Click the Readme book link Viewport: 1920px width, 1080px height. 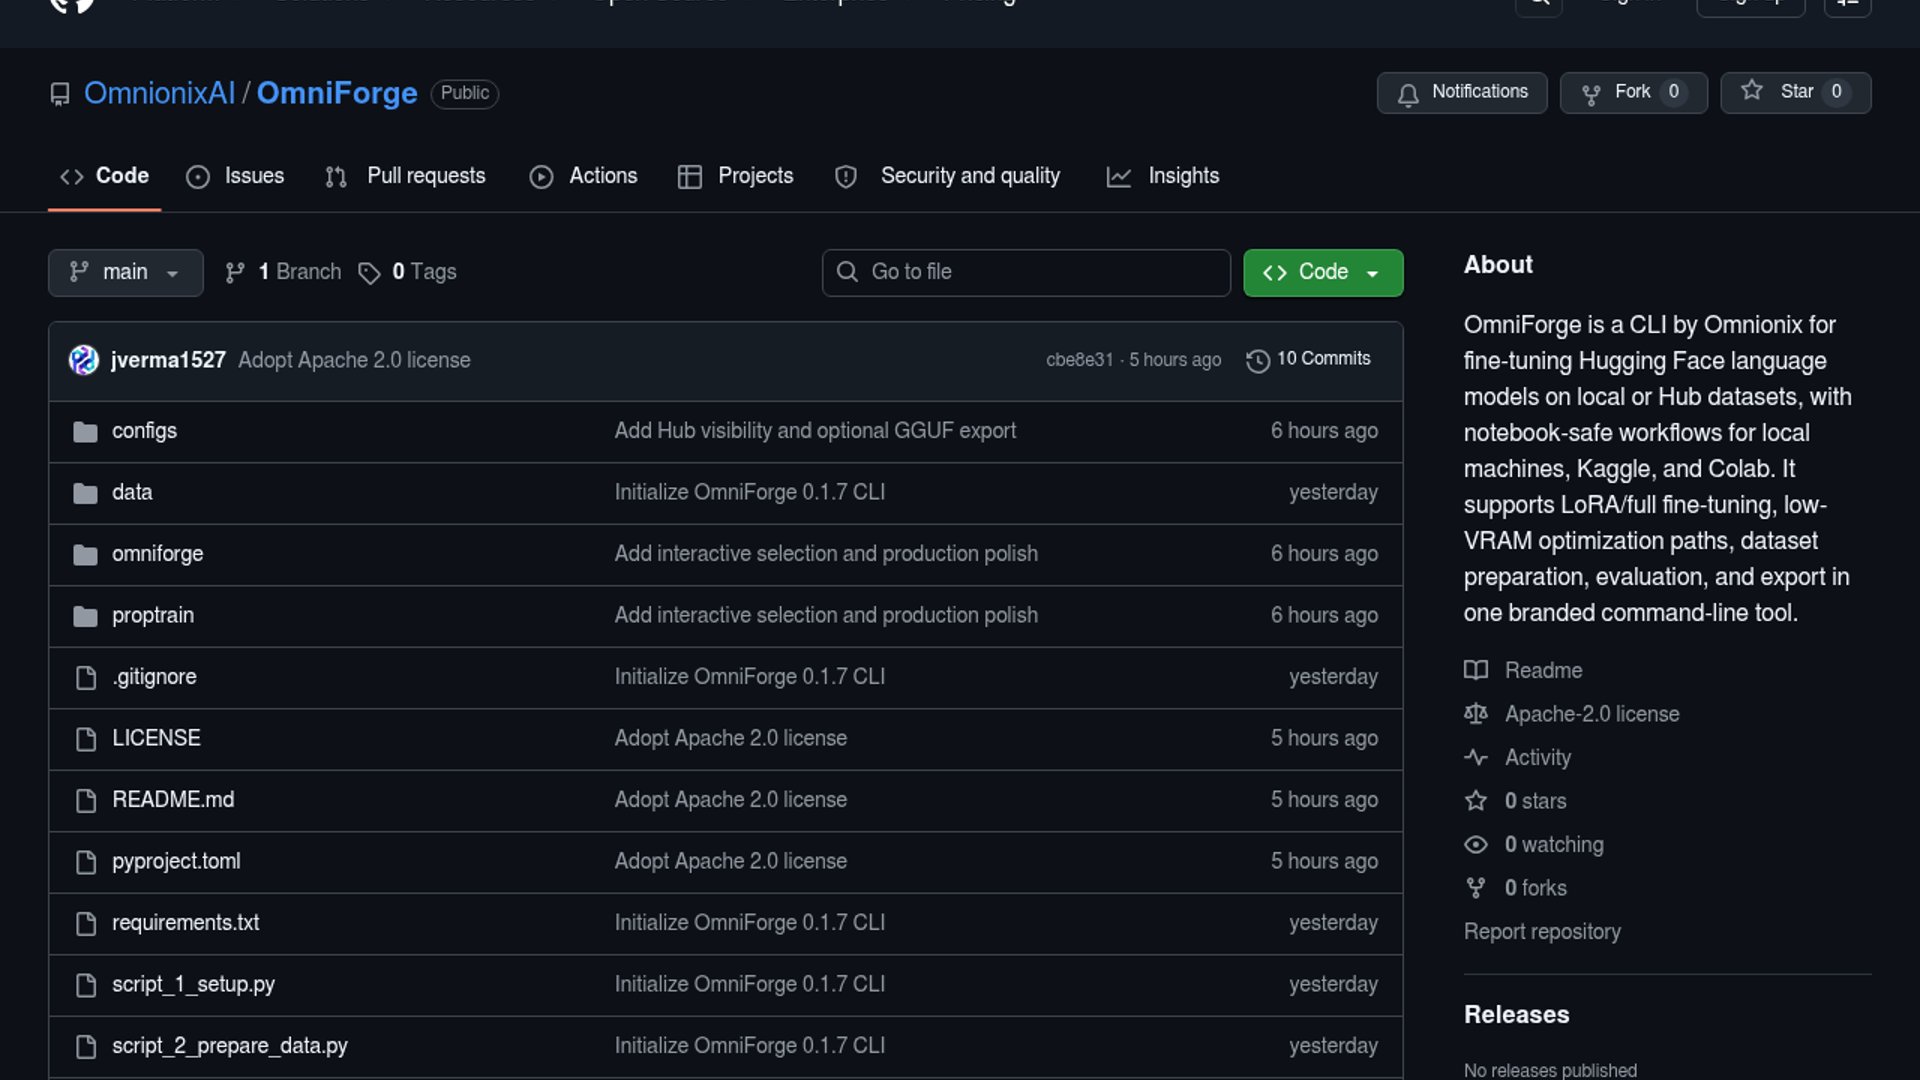pyautogui.click(x=1542, y=671)
